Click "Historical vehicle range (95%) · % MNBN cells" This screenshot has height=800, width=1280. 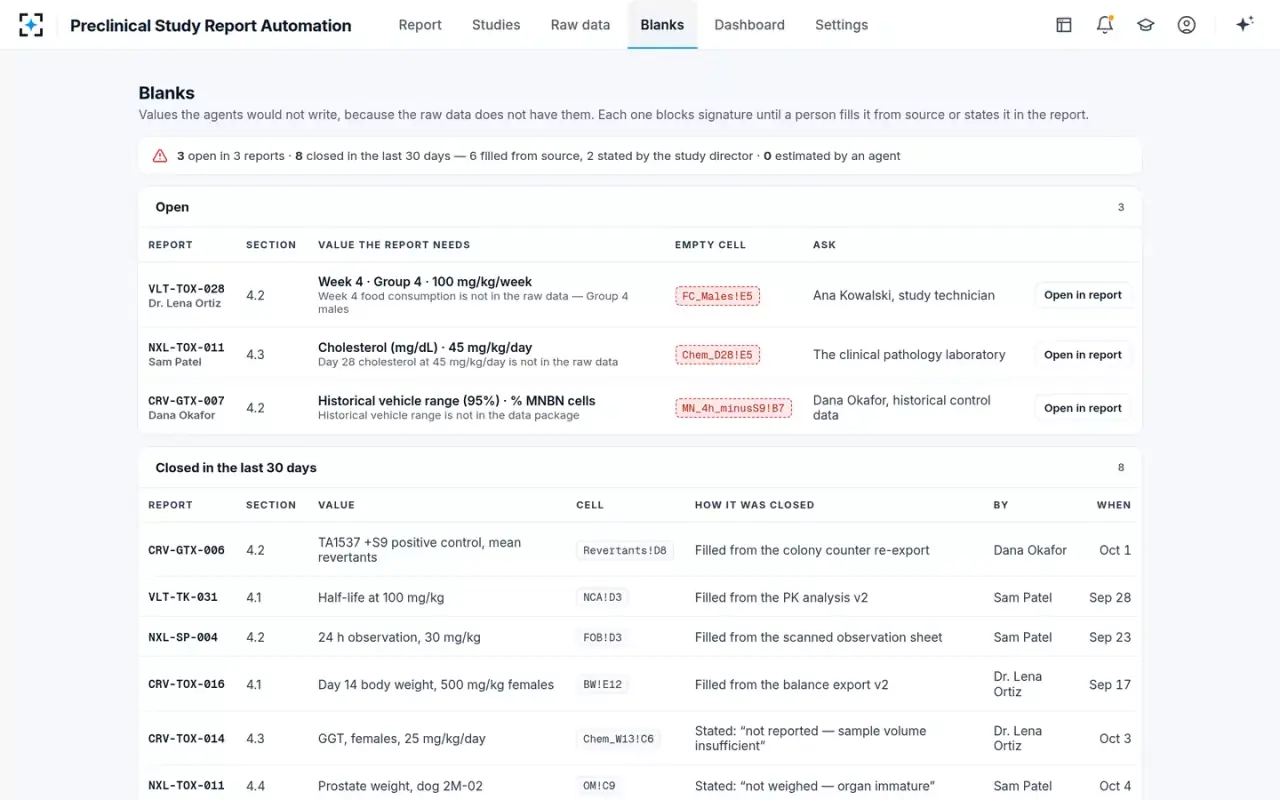(456, 401)
